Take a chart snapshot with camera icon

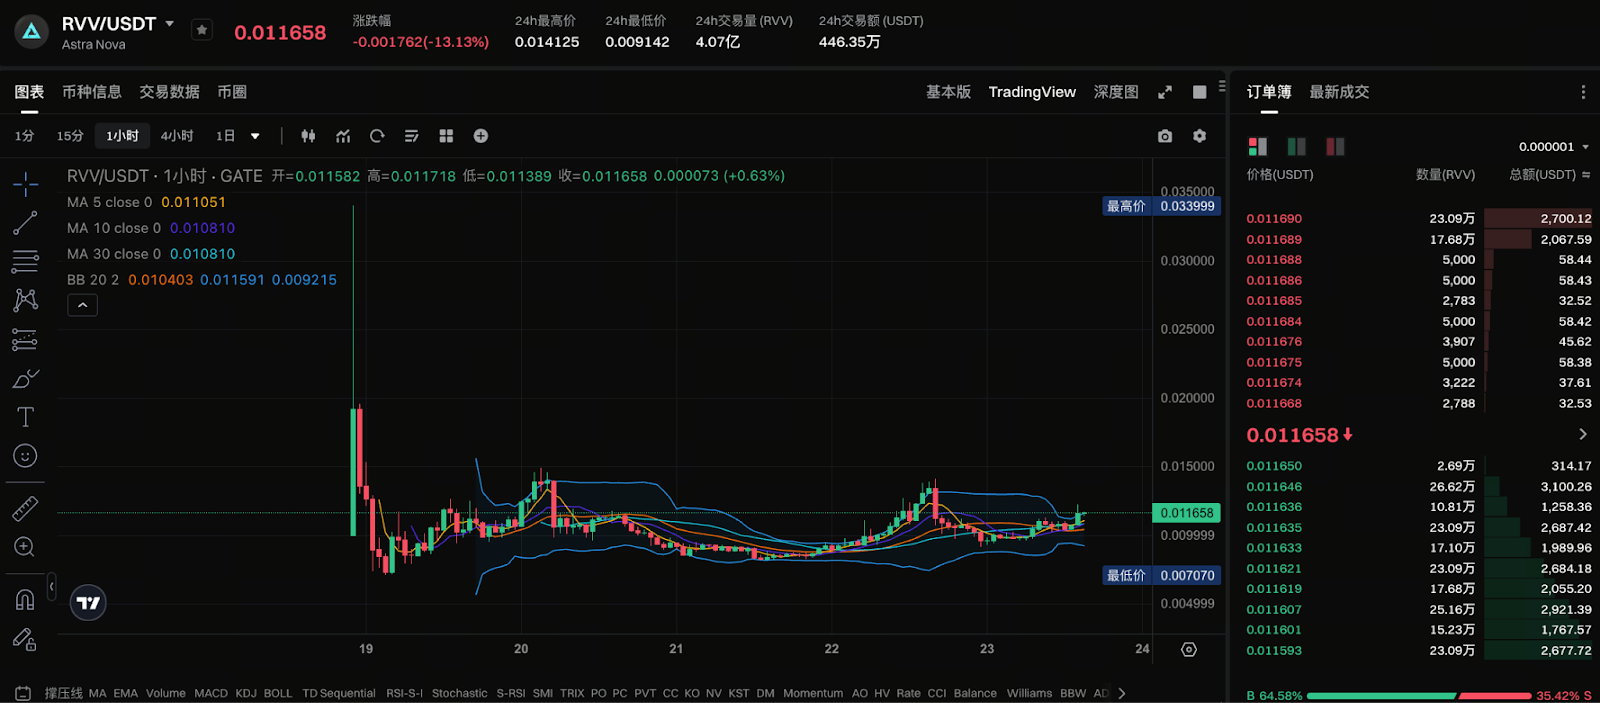[x=1165, y=136]
